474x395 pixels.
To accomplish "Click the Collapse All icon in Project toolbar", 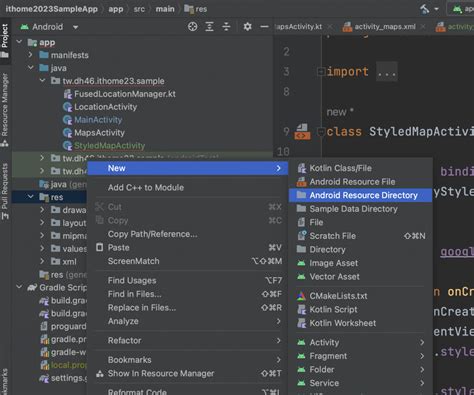I will (226, 27).
